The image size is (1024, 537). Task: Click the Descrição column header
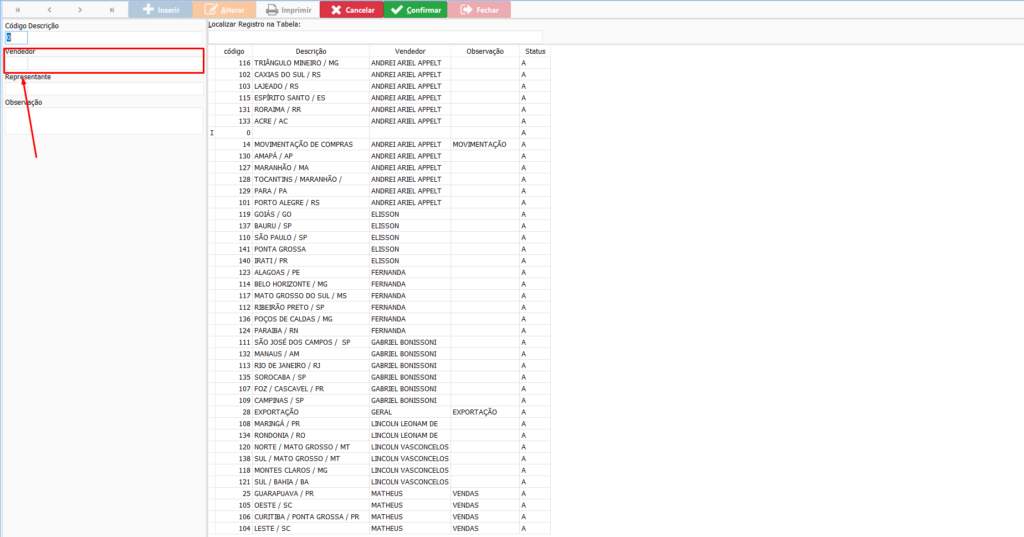tap(311, 50)
